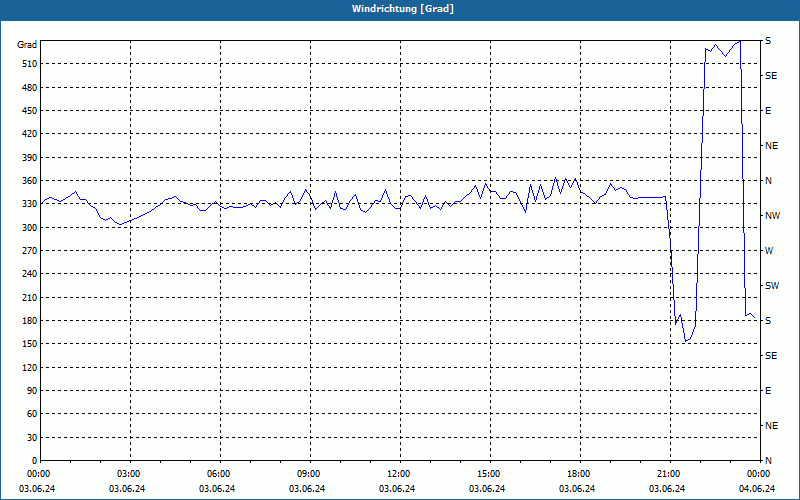Select the SW compass label on the right axis
This screenshot has height=500, width=800.
pos(772,286)
